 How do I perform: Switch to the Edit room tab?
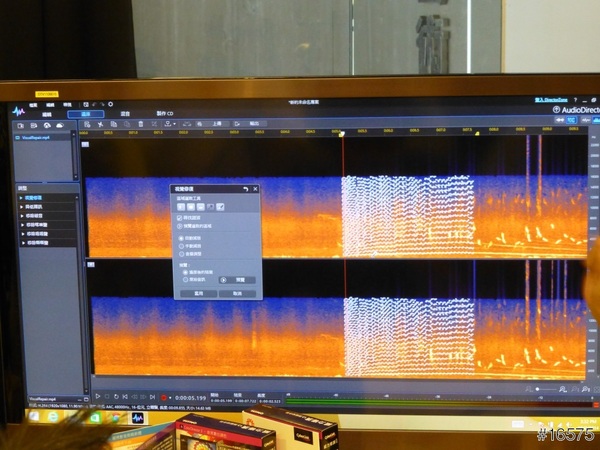click(47, 114)
